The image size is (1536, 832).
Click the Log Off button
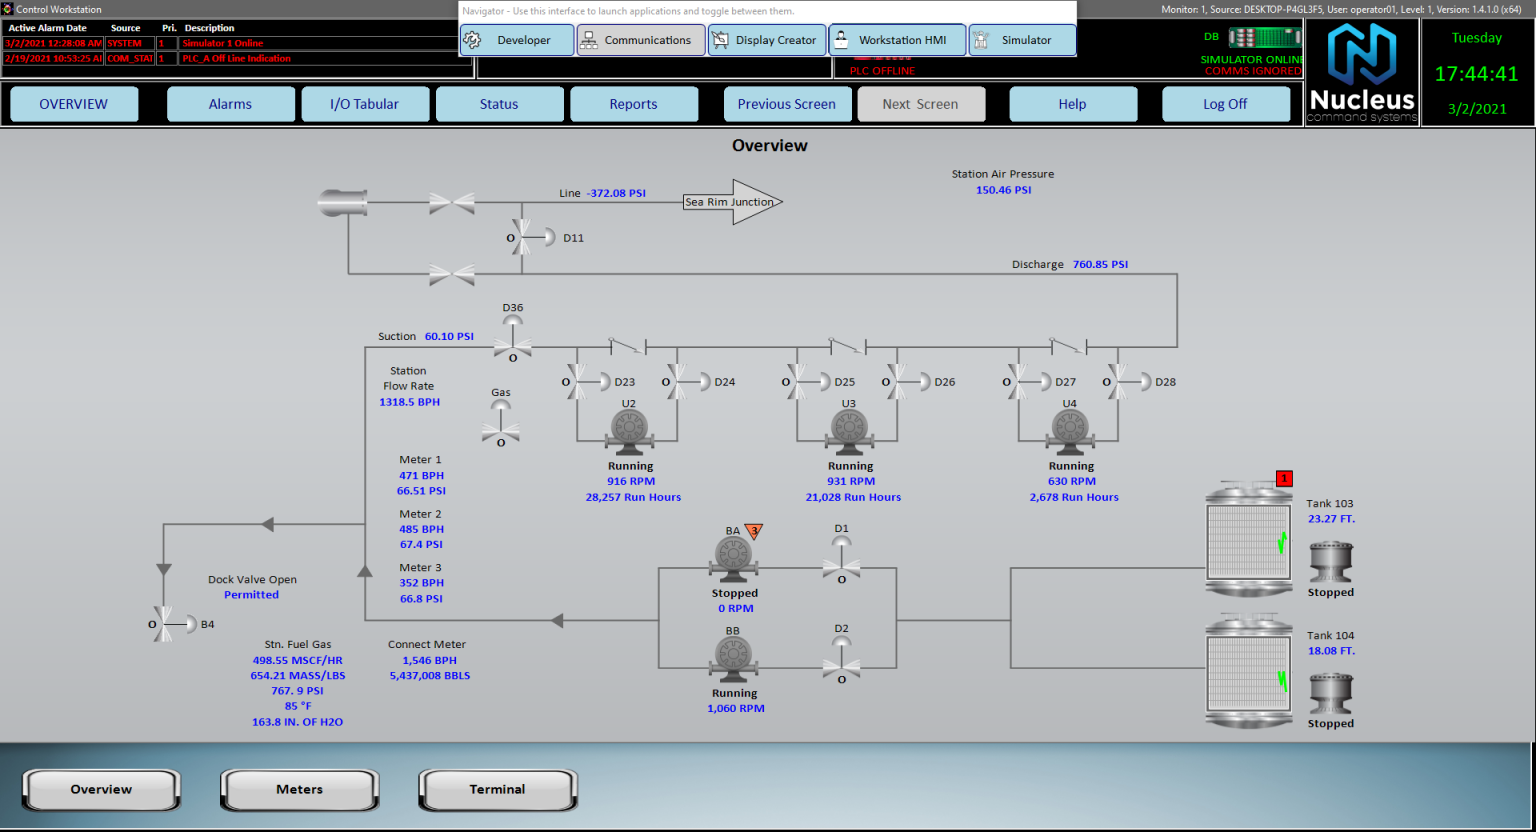pos(1226,103)
